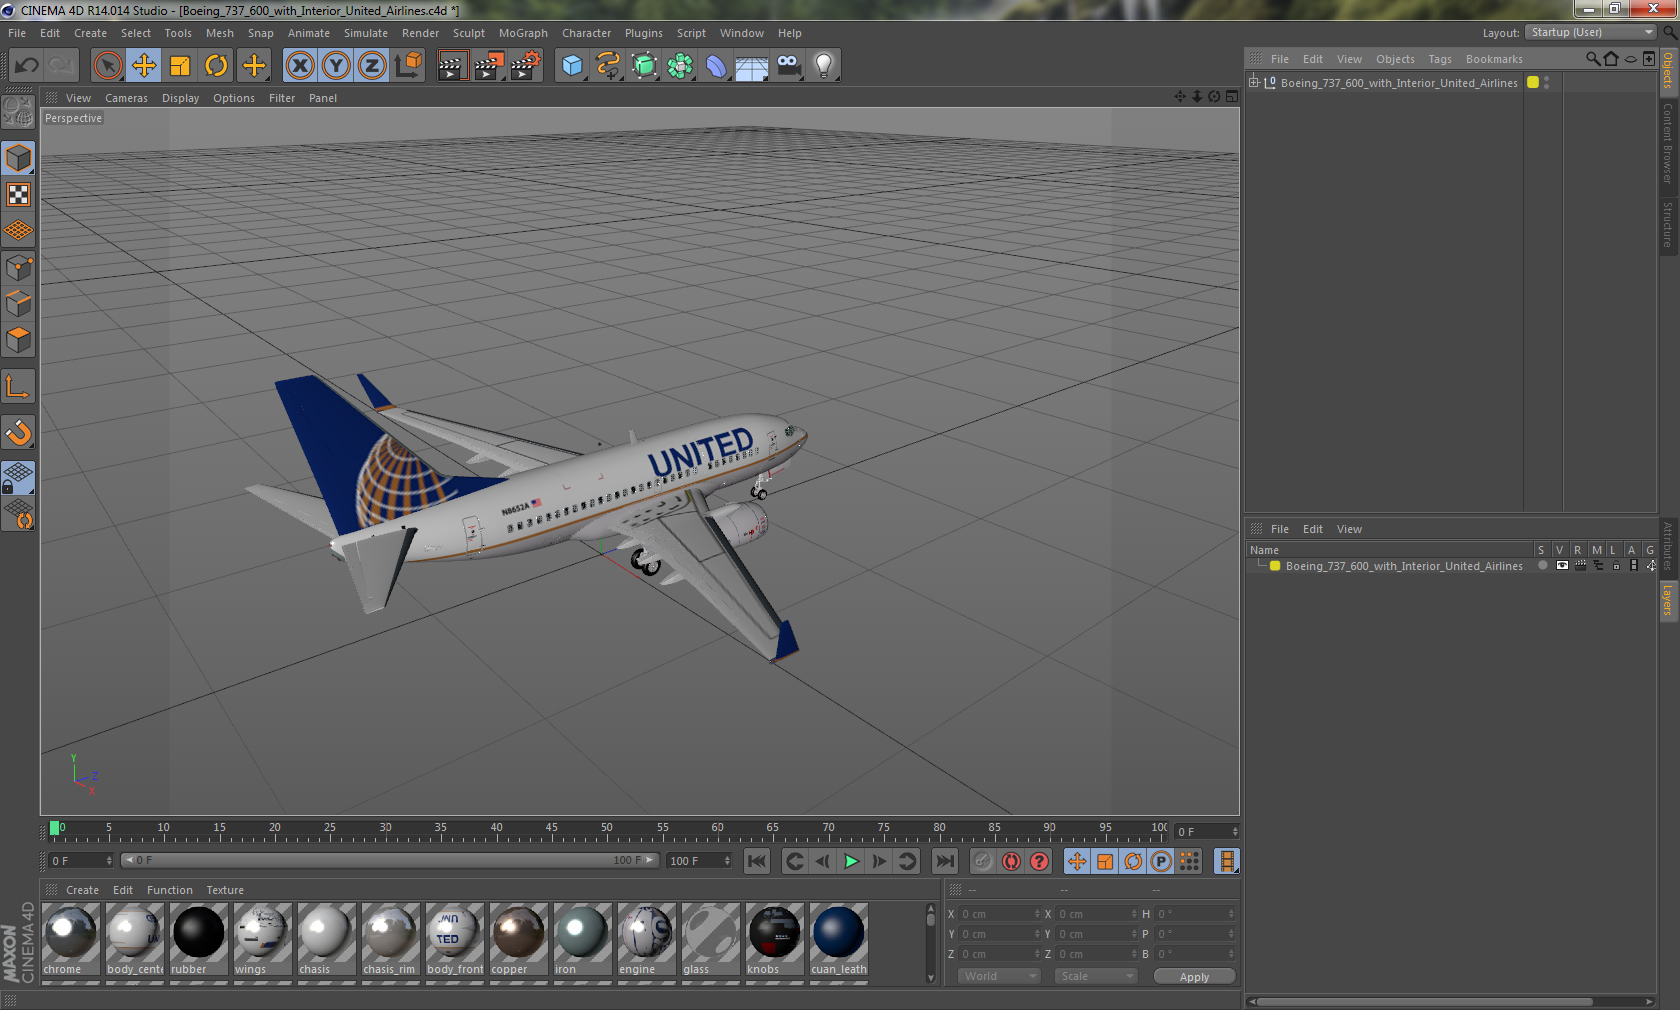Toggle Boeing object visibility dots
Viewport: 1680px width, 1010px height.
(x=1546, y=83)
